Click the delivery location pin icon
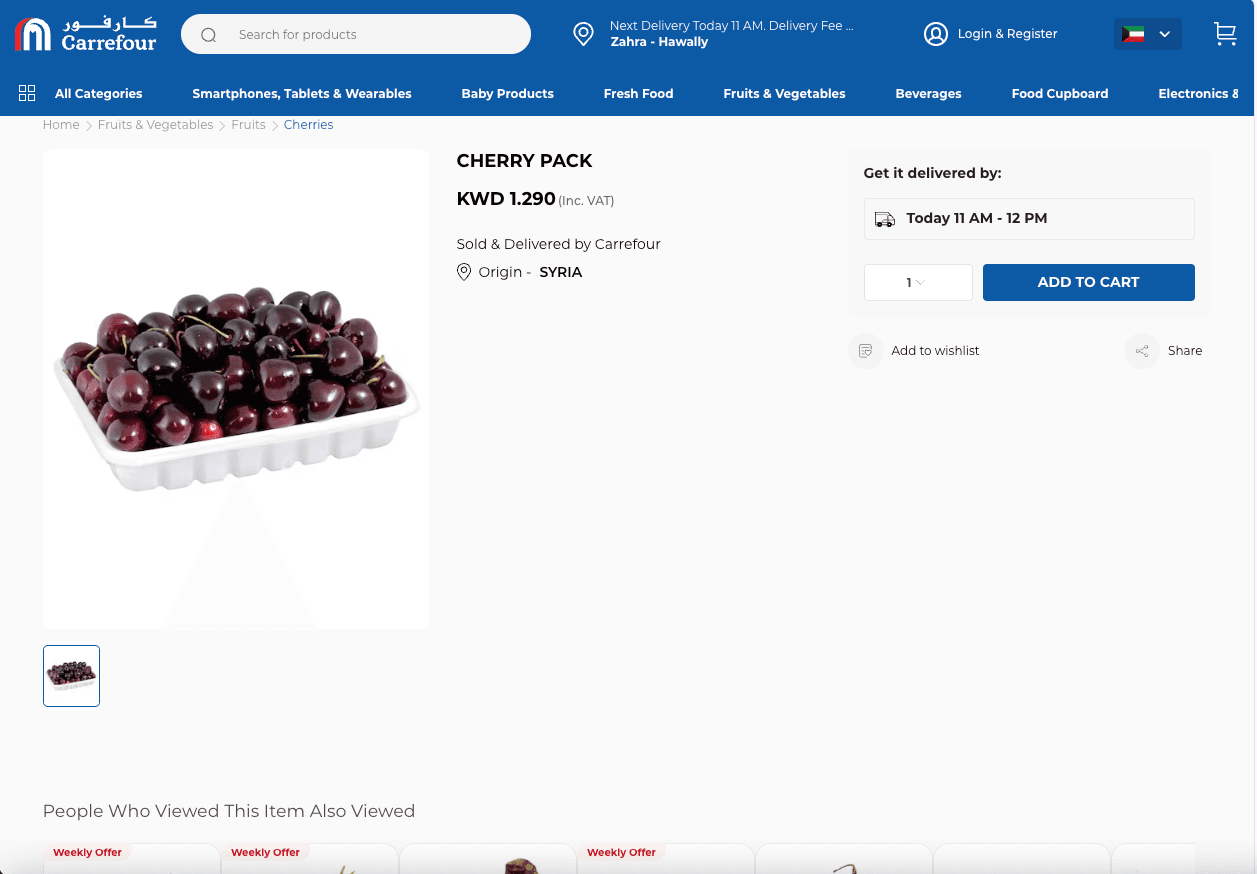The image size is (1257, 874). pyautogui.click(x=583, y=34)
